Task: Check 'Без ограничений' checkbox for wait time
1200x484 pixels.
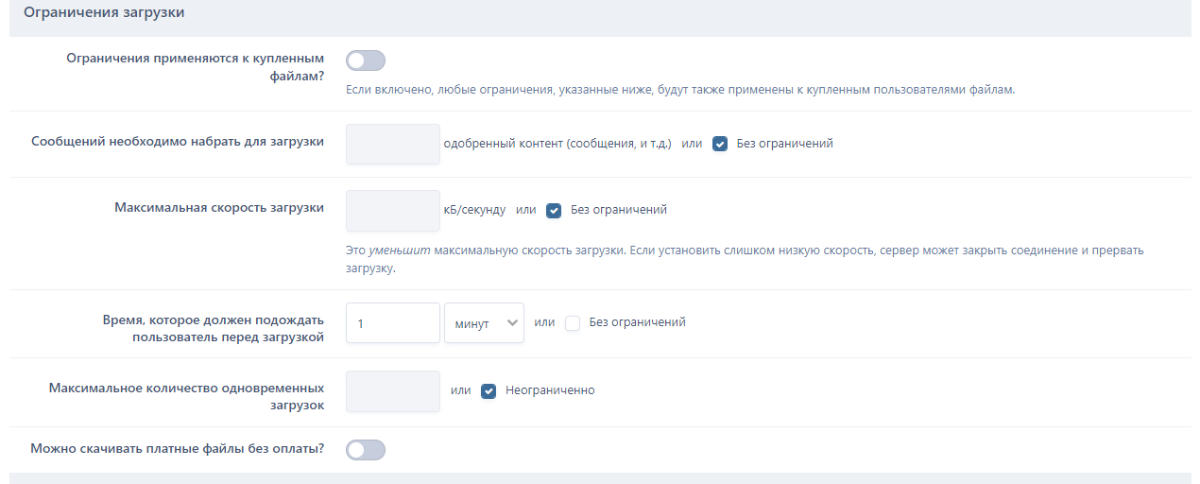Action: [572, 322]
